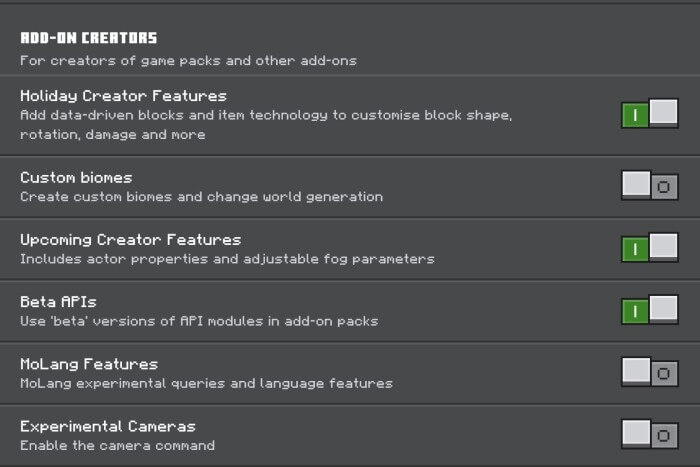Click the 'Use beta versions of API' description
Screen dimensions: 700x467
[199, 321]
